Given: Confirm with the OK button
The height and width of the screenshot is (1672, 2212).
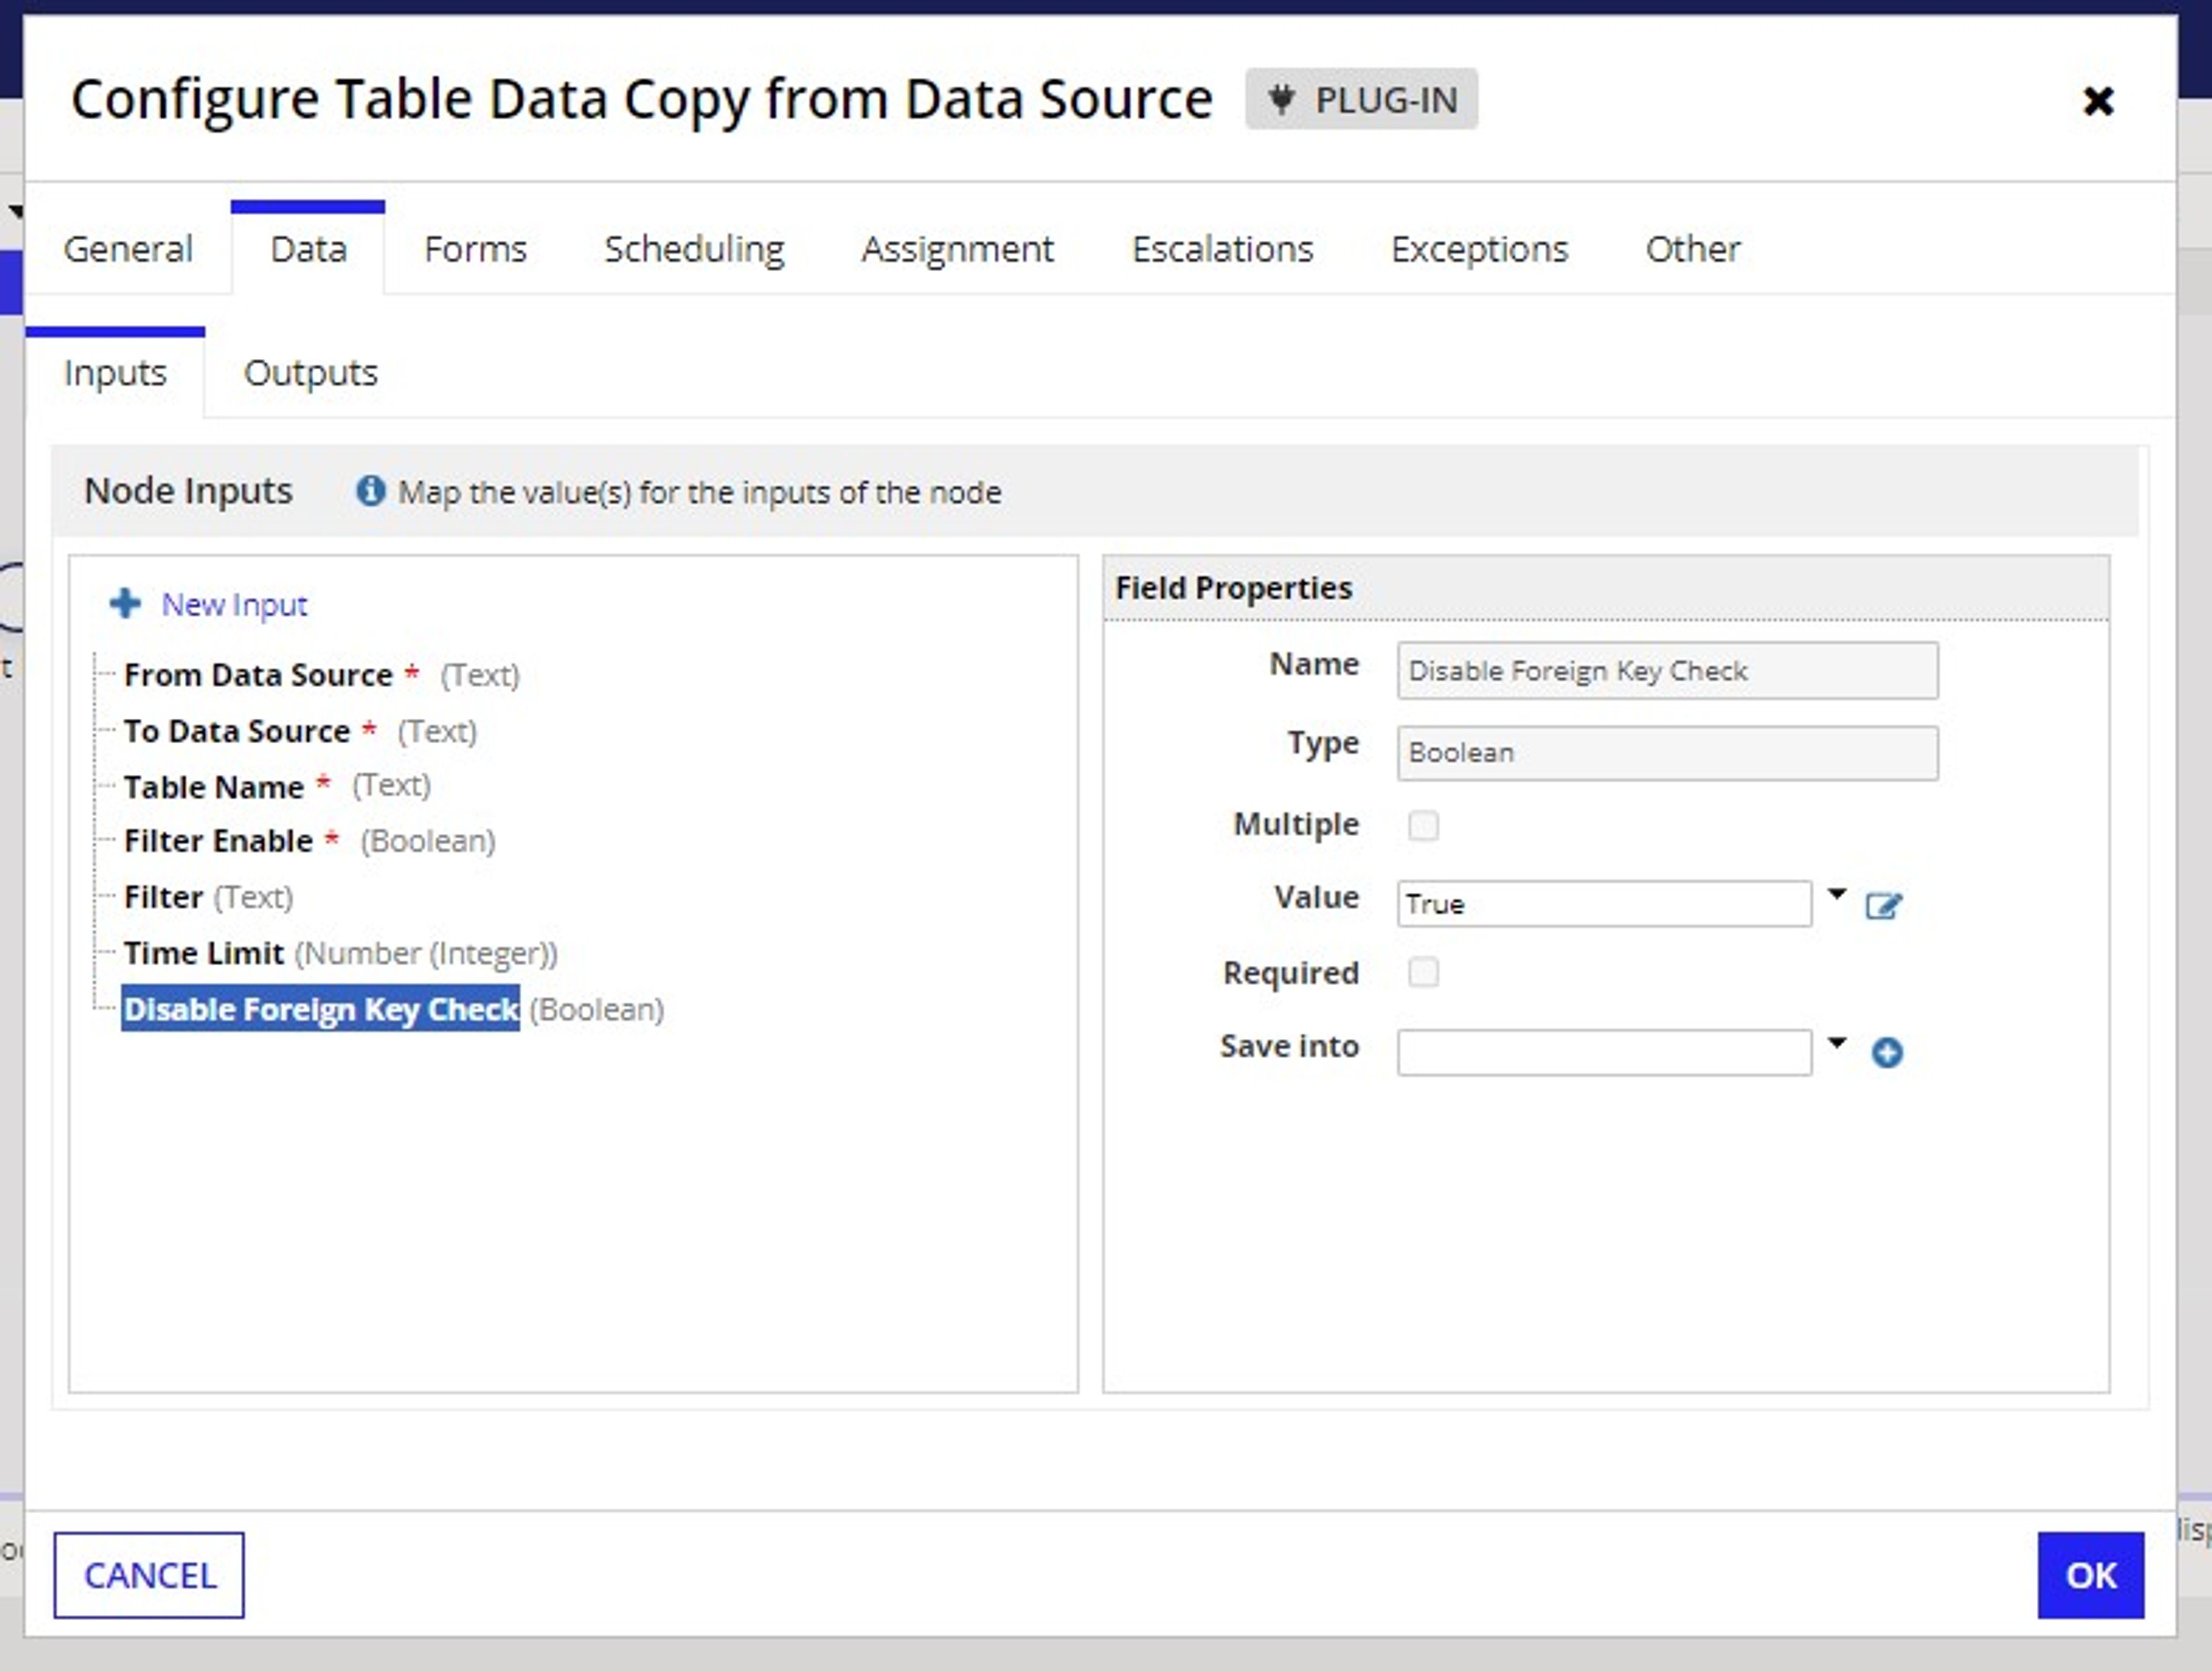Looking at the screenshot, I should [x=2091, y=1575].
